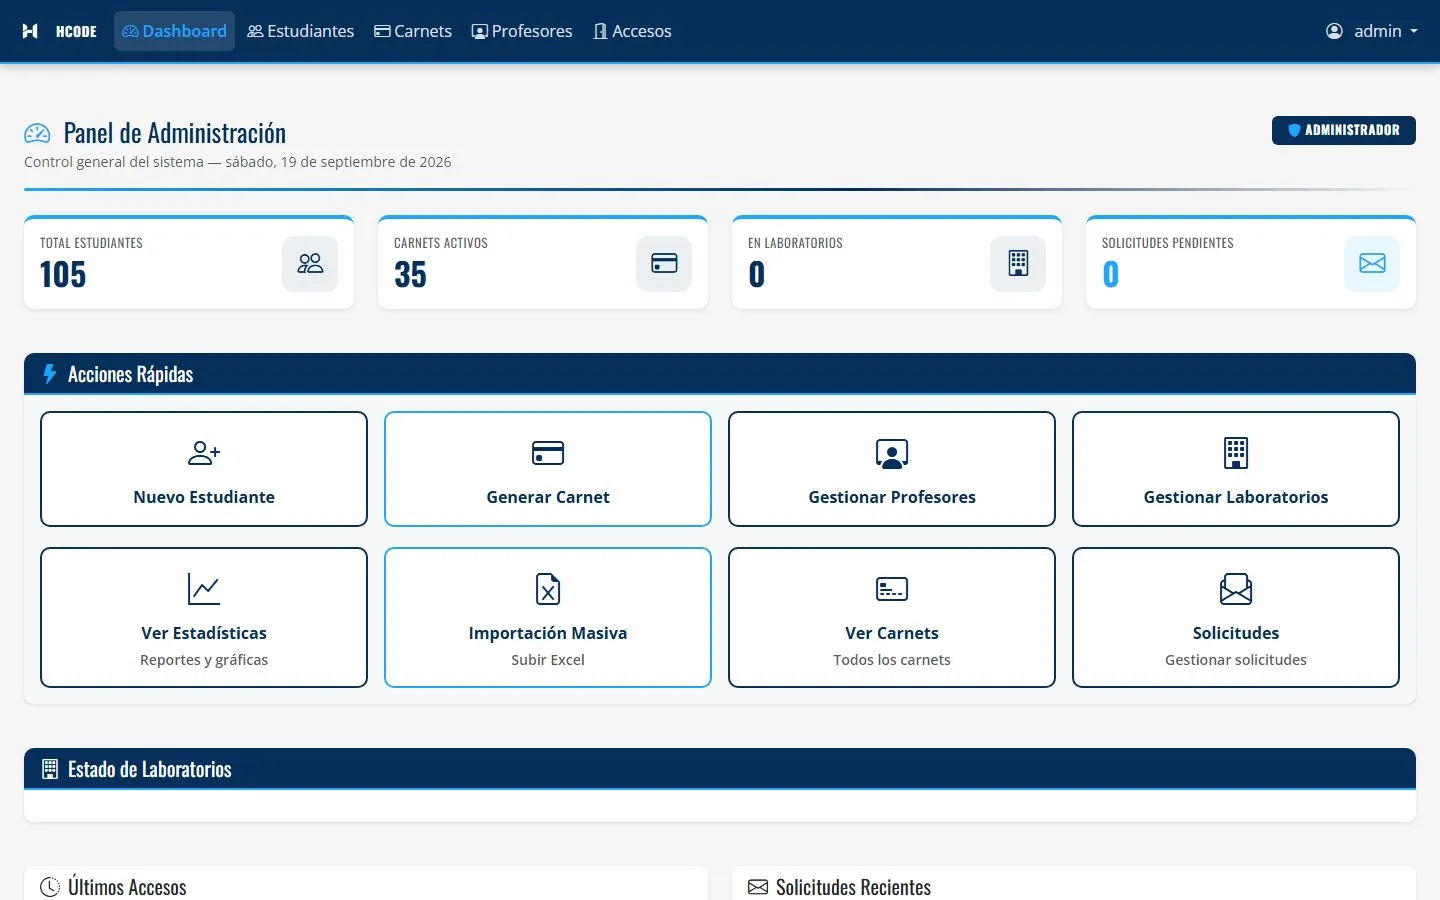The height and width of the screenshot is (900, 1440).
Task: Click the Profesores portrait icon in navbar
Action: (x=480, y=31)
